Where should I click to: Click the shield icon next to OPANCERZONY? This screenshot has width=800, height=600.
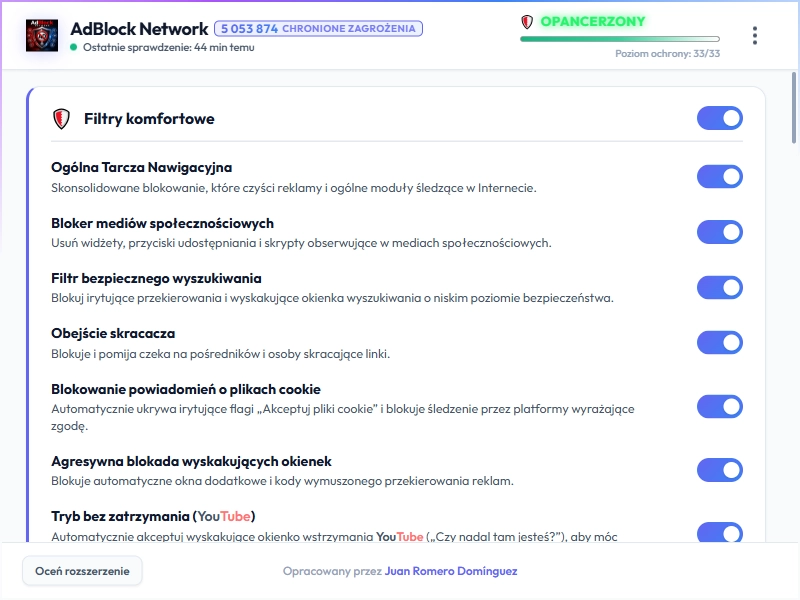527,22
